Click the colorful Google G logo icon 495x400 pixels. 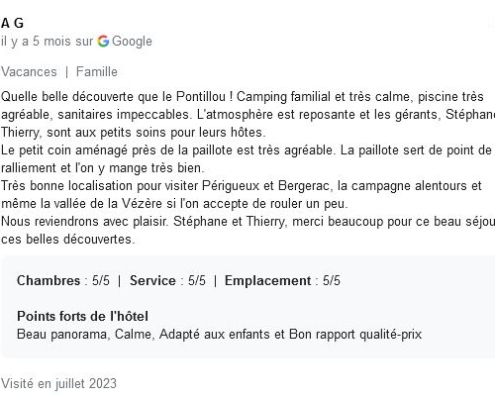click(103, 41)
